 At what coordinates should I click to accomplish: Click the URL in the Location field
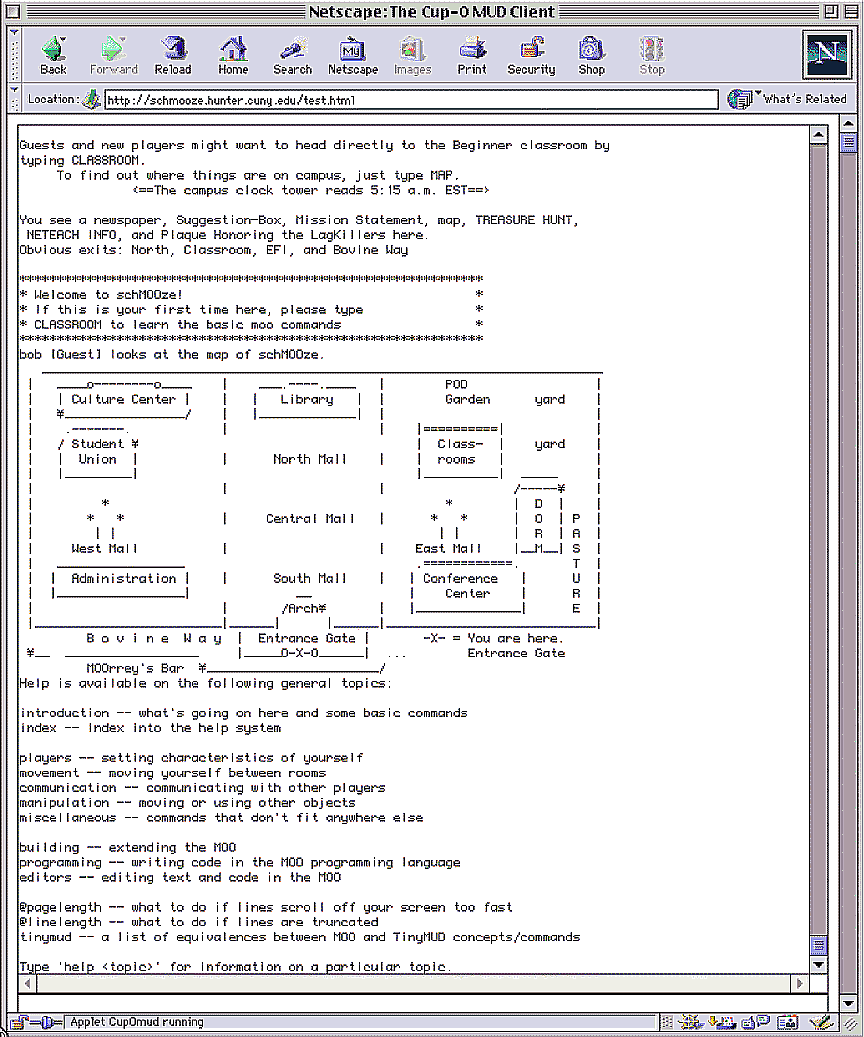point(231,101)
